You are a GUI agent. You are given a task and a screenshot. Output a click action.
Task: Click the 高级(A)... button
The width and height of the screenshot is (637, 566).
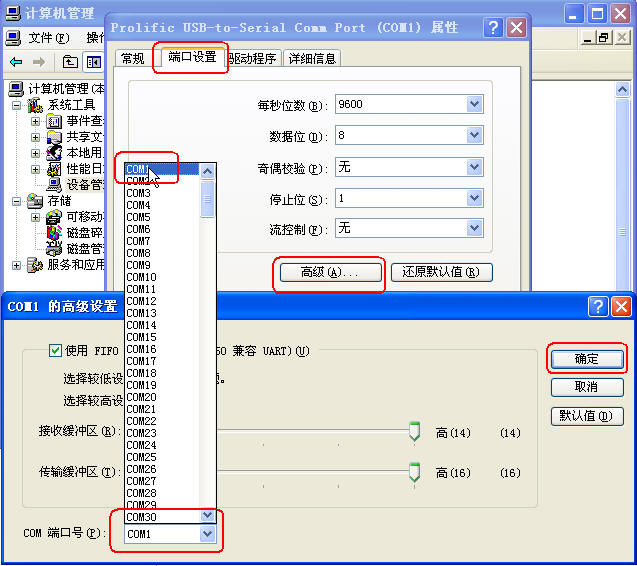coord(328,272)
